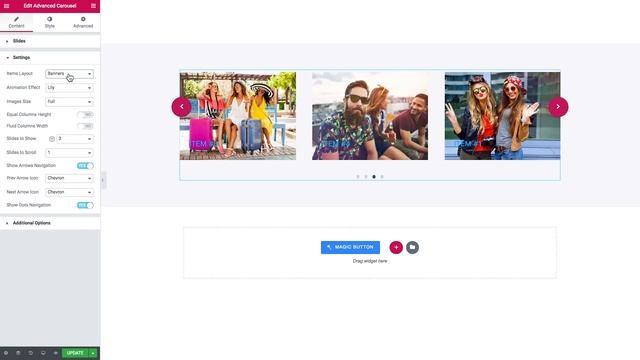Collapse the editor panel handle
The height and width of the screenshot is (360, 640).
103,180
